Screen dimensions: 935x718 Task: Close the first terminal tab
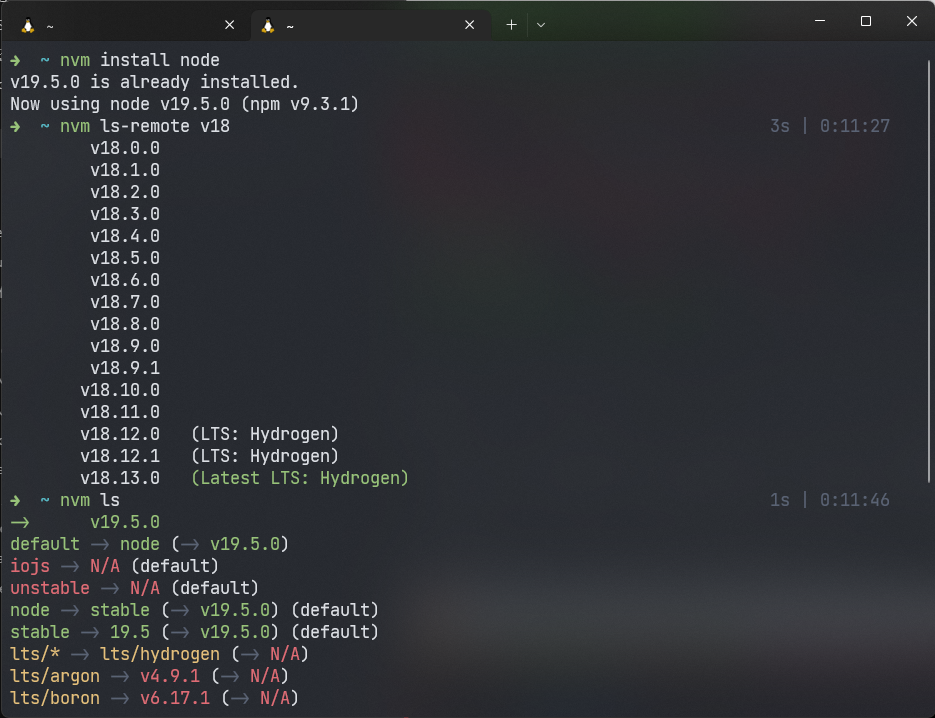[x=230, y=25]
